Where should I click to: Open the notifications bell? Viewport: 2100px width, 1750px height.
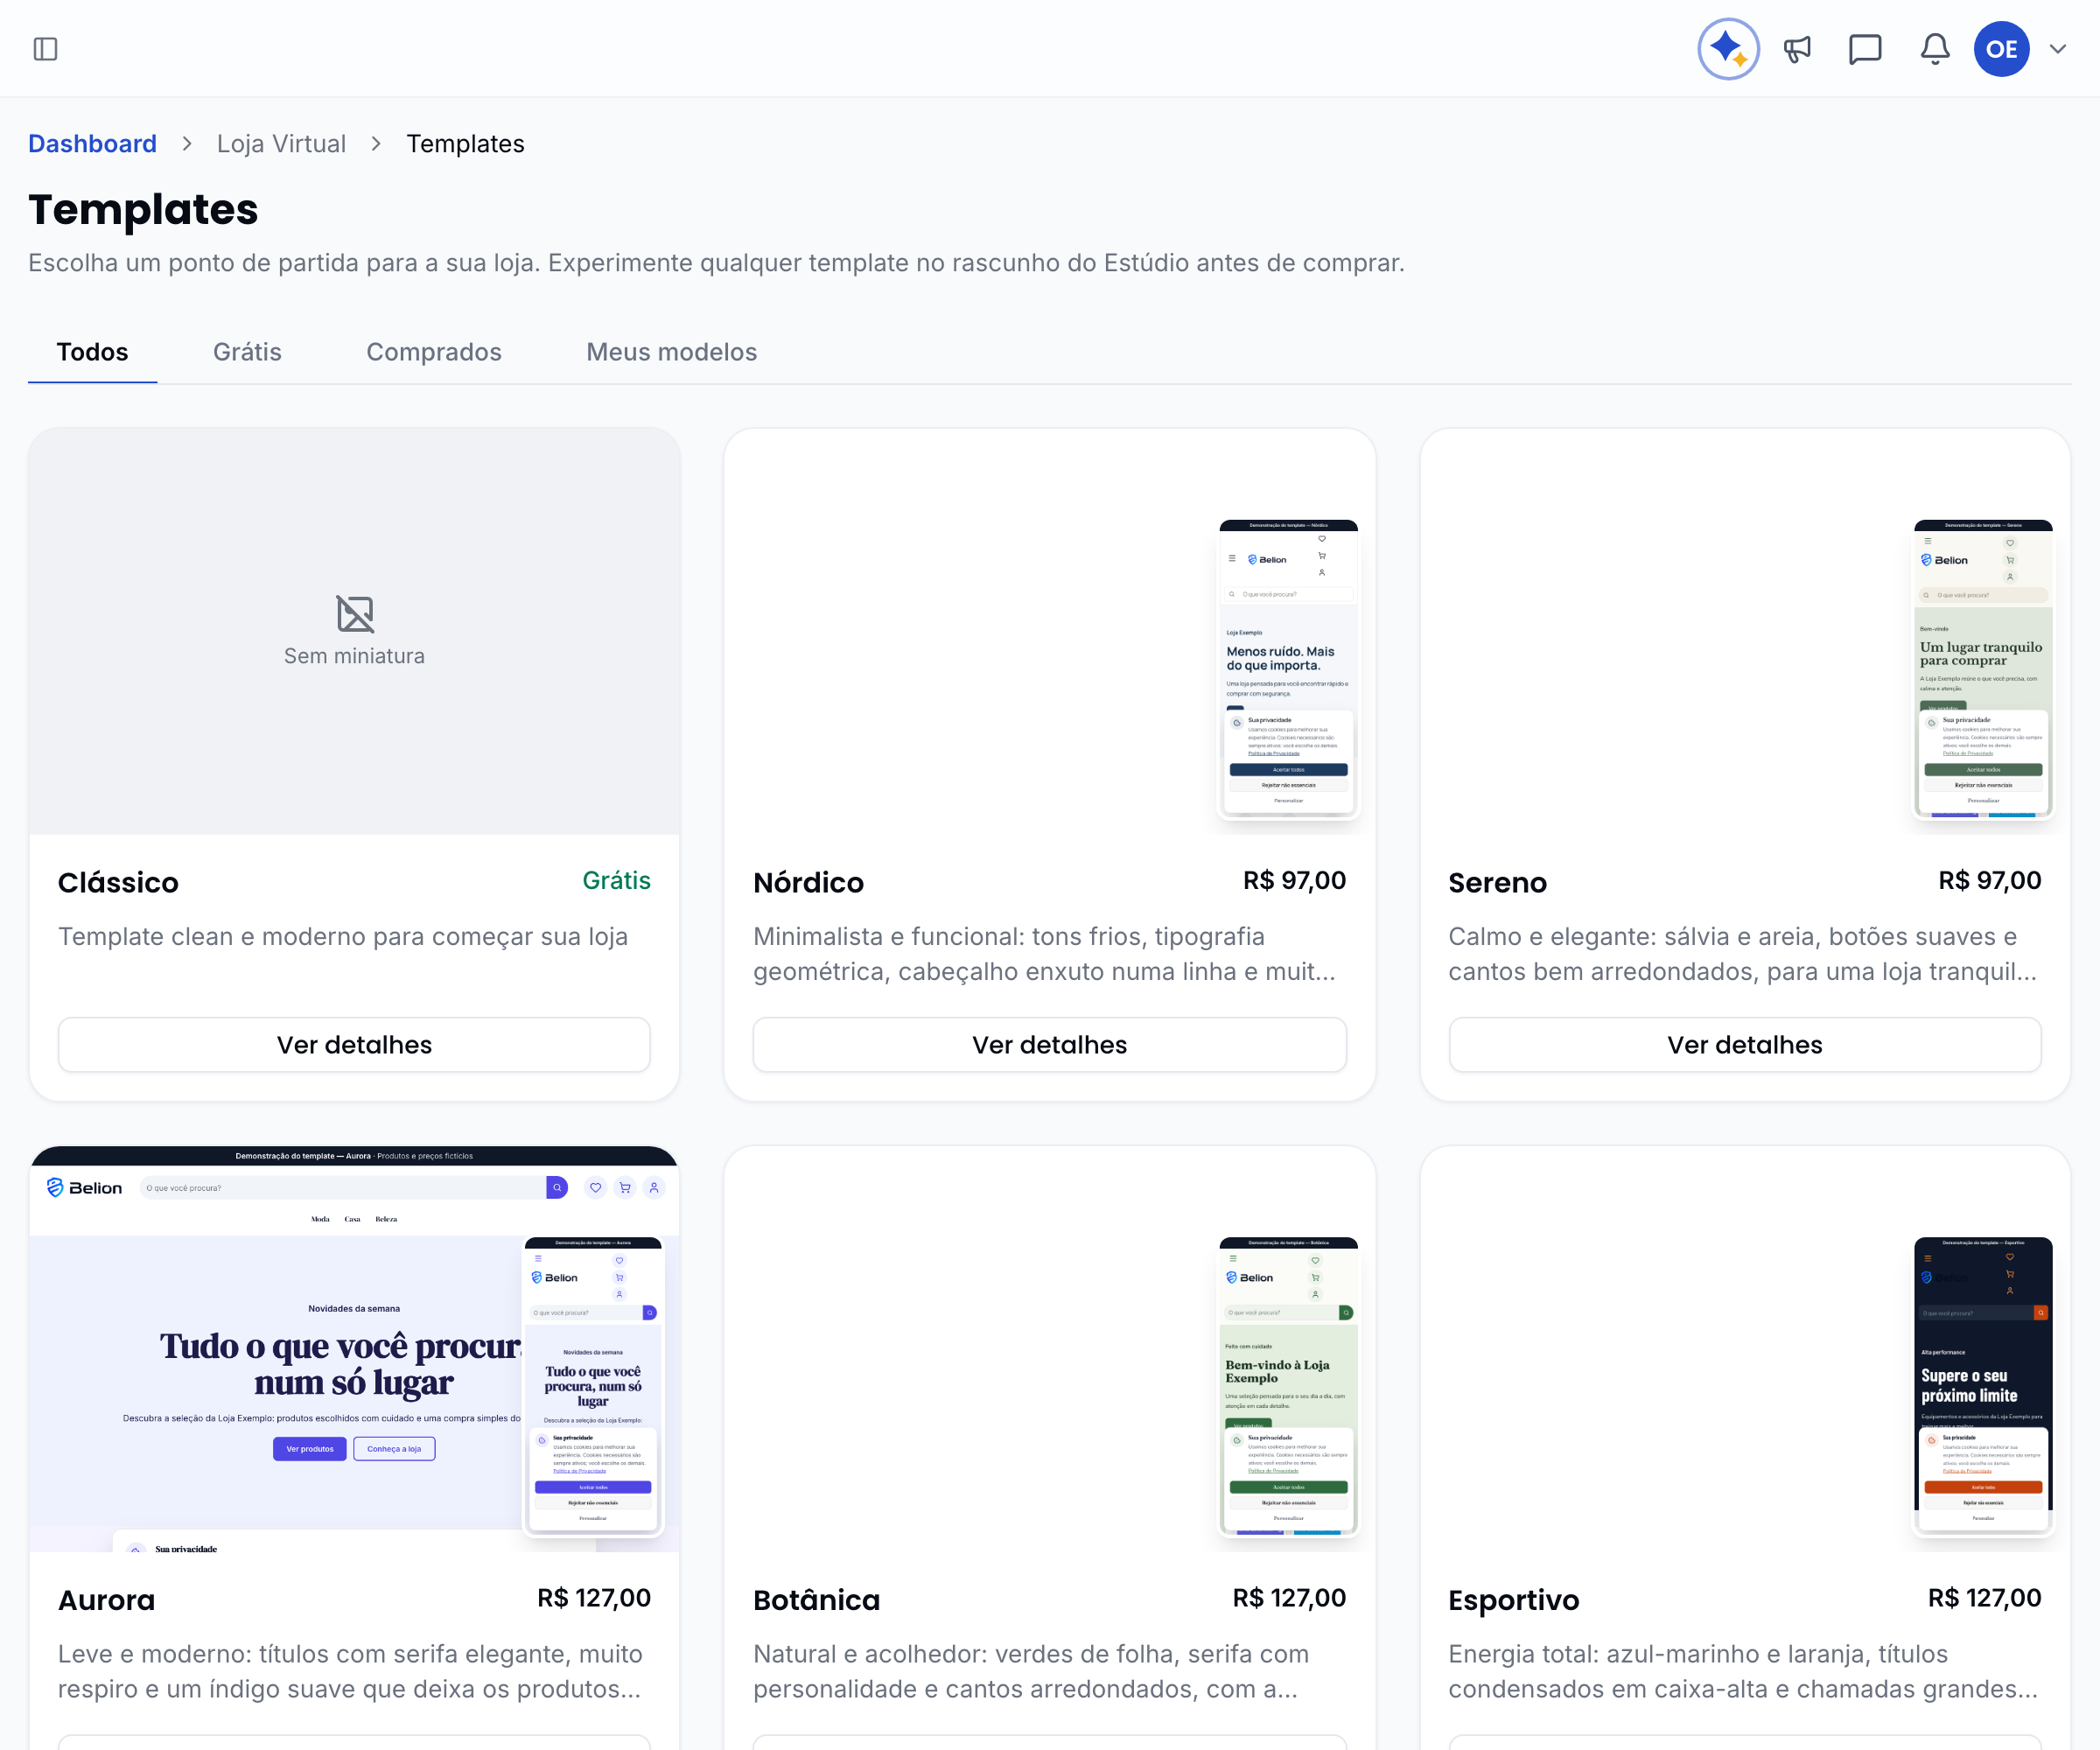[x=1935, y=49]
